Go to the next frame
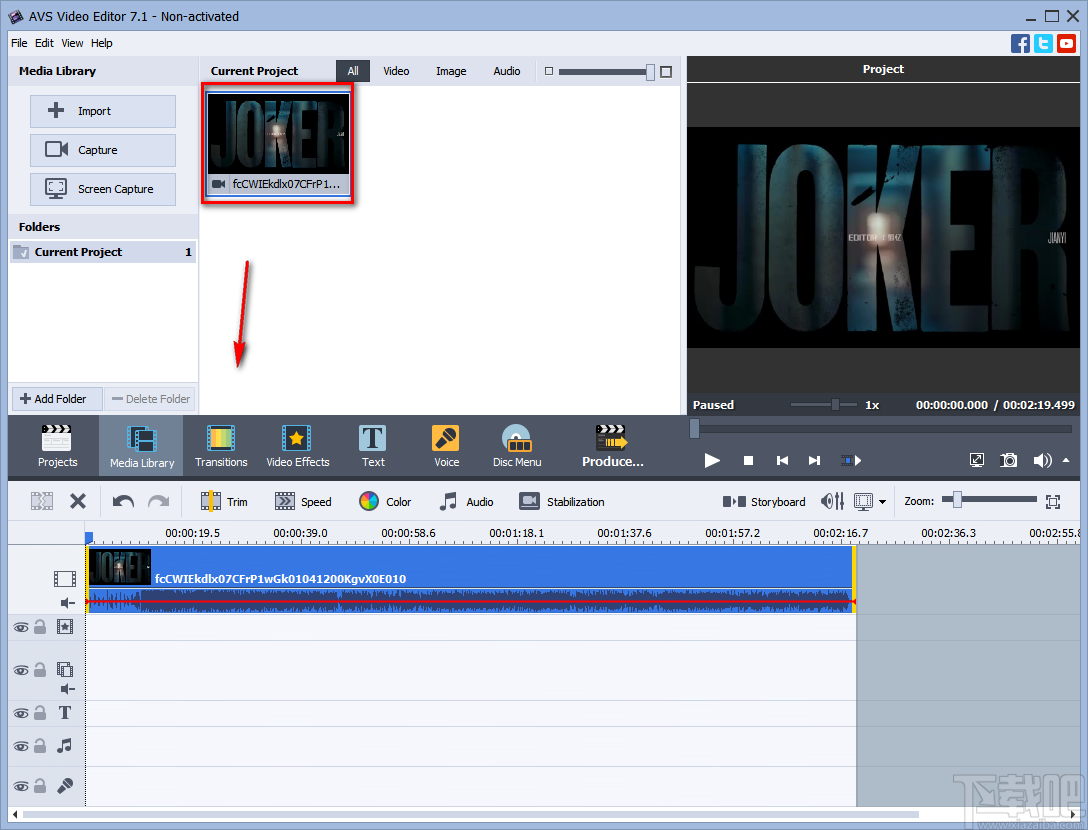The width and height of the screenshot is (1088, 830). 815,460
